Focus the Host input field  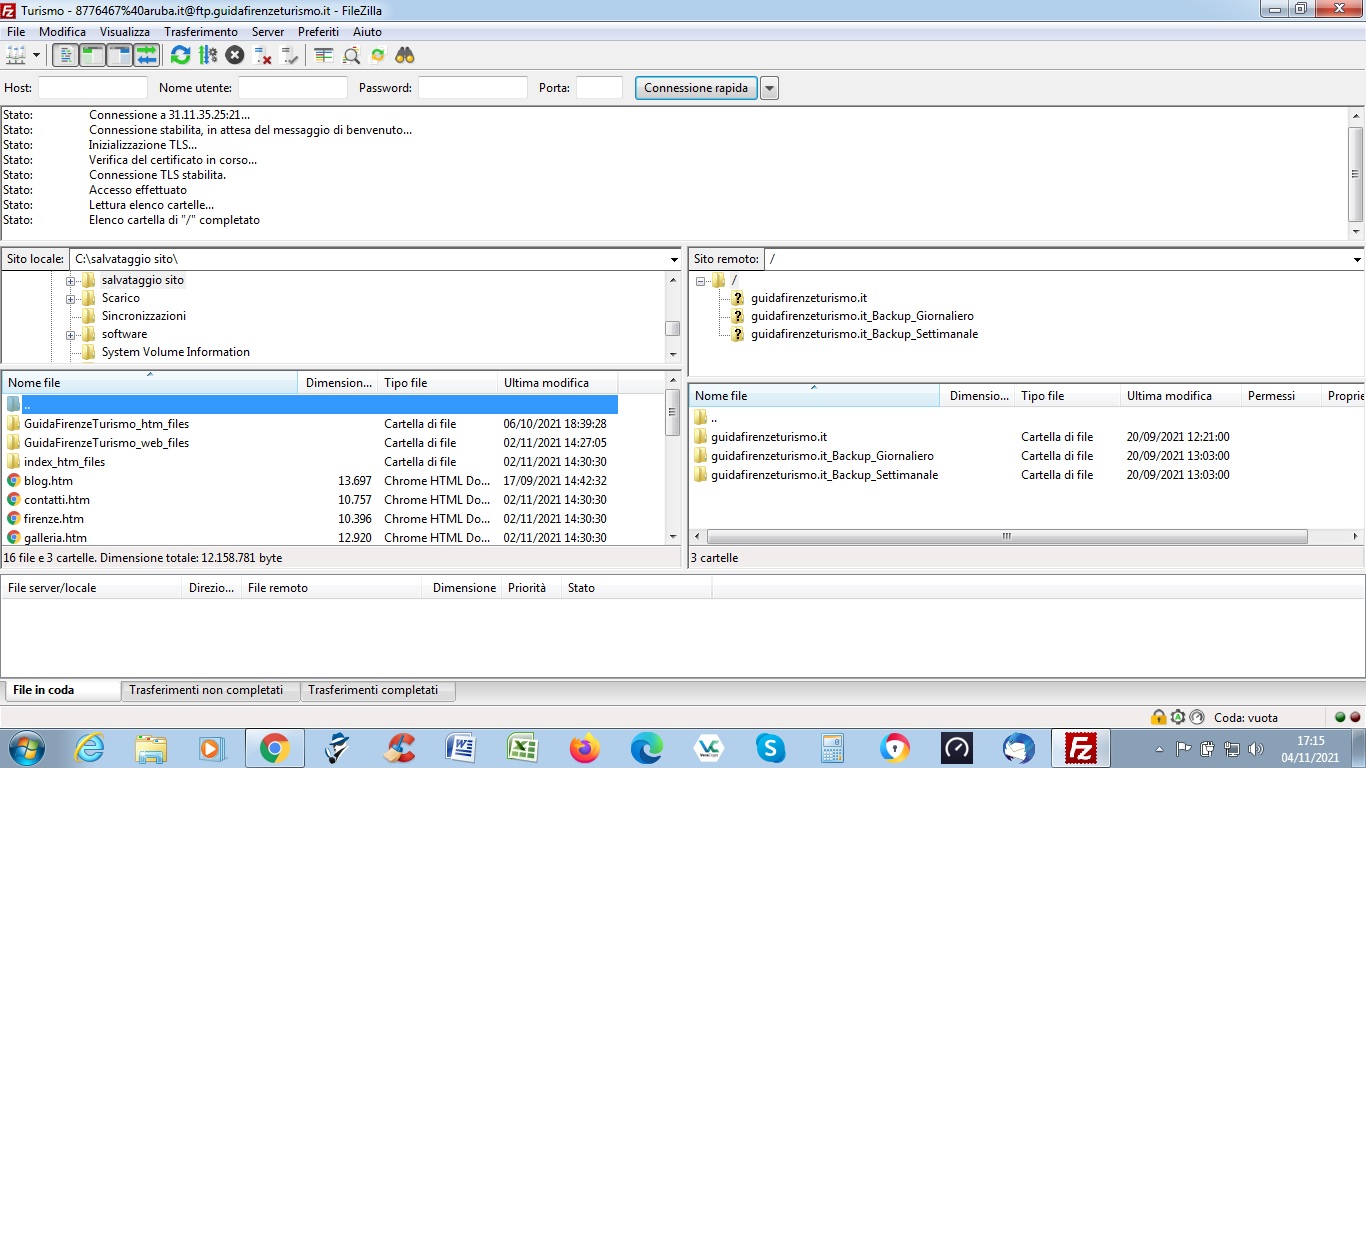(x=93, y=88)
